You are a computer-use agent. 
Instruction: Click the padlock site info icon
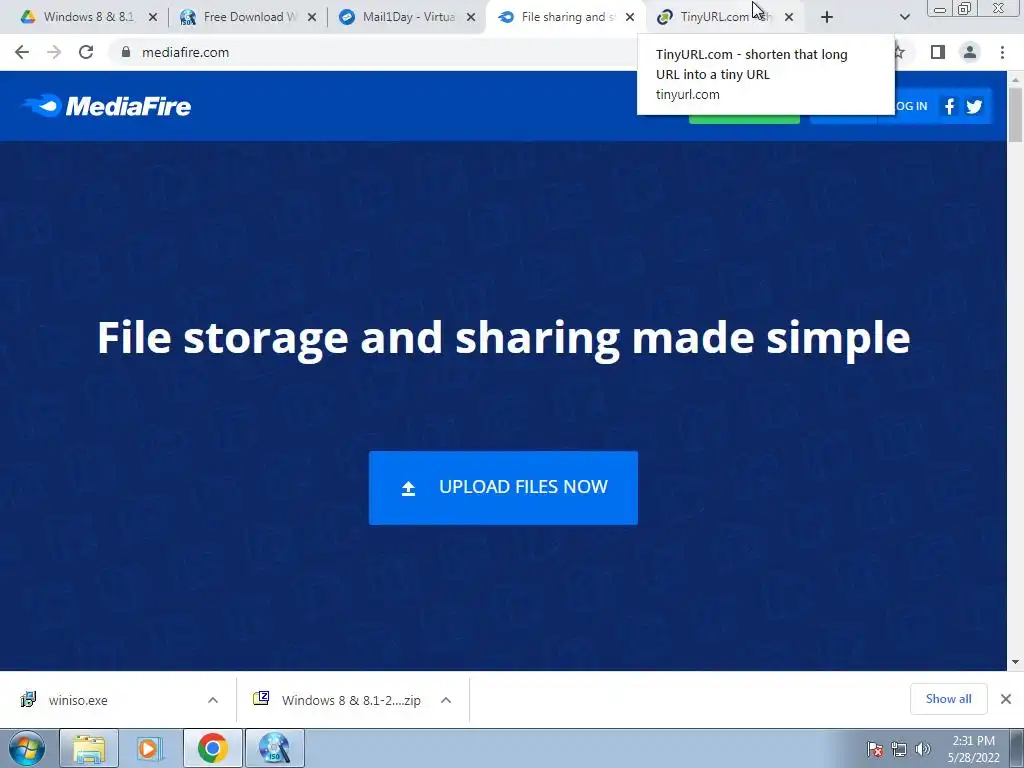(126, 52)
